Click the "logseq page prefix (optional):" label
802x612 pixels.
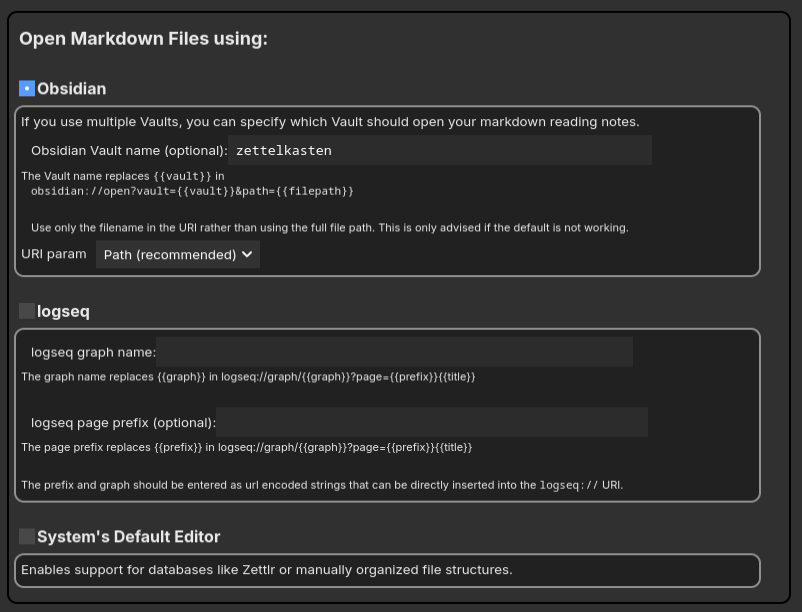(x=123, y=423)
